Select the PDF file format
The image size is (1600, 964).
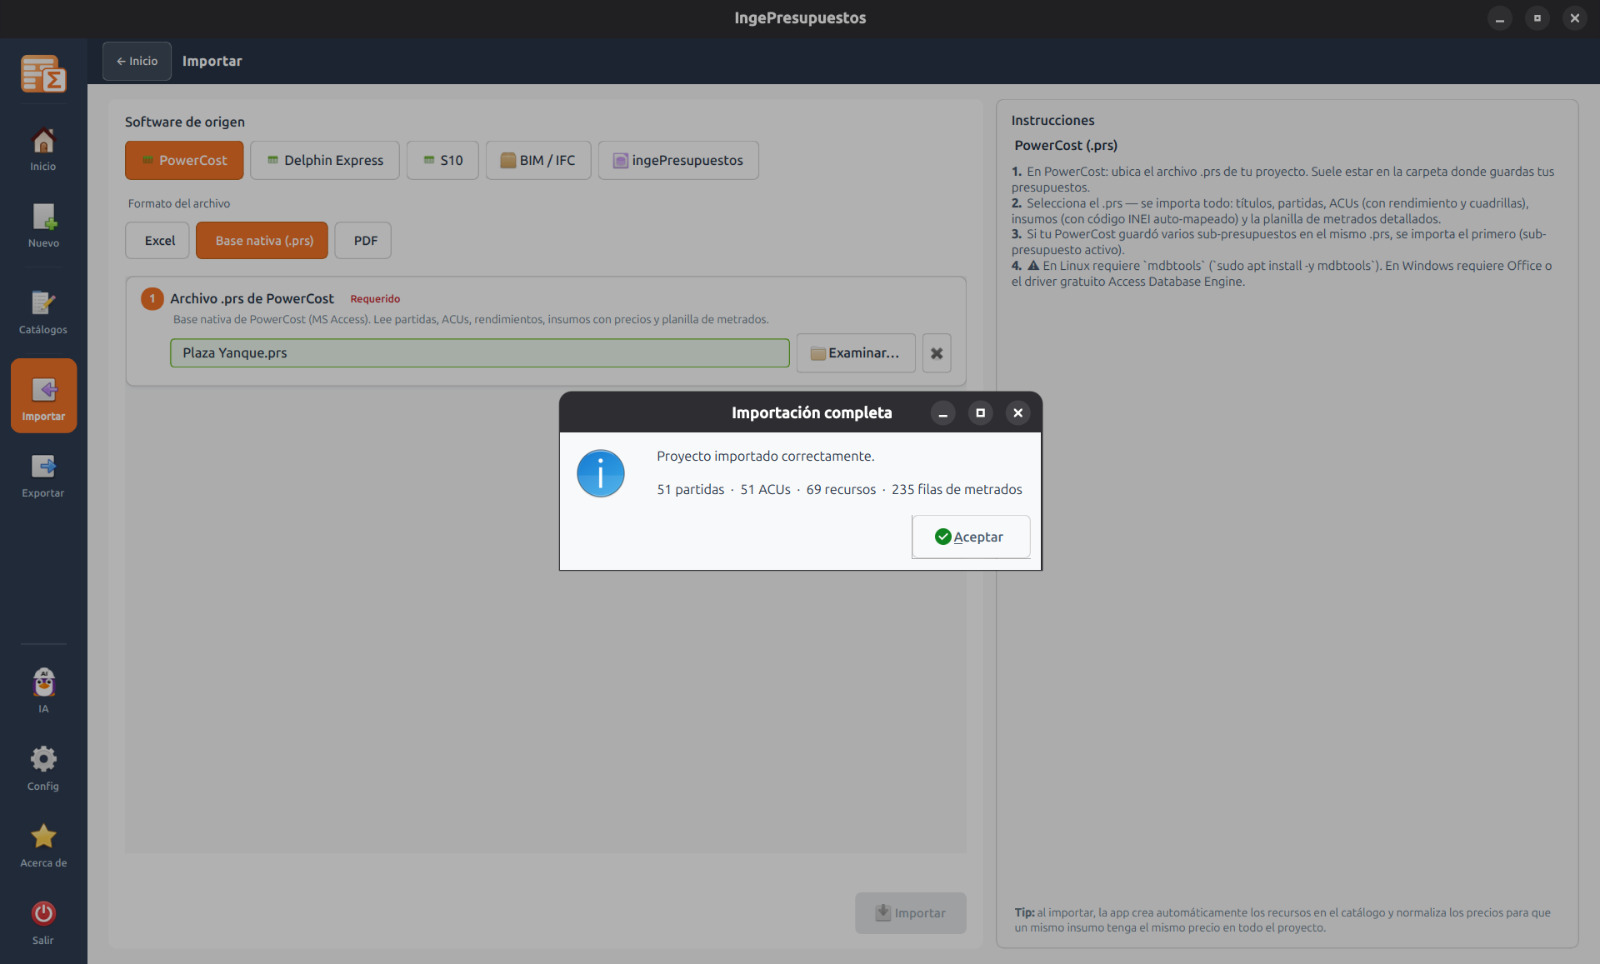(363, 240)
